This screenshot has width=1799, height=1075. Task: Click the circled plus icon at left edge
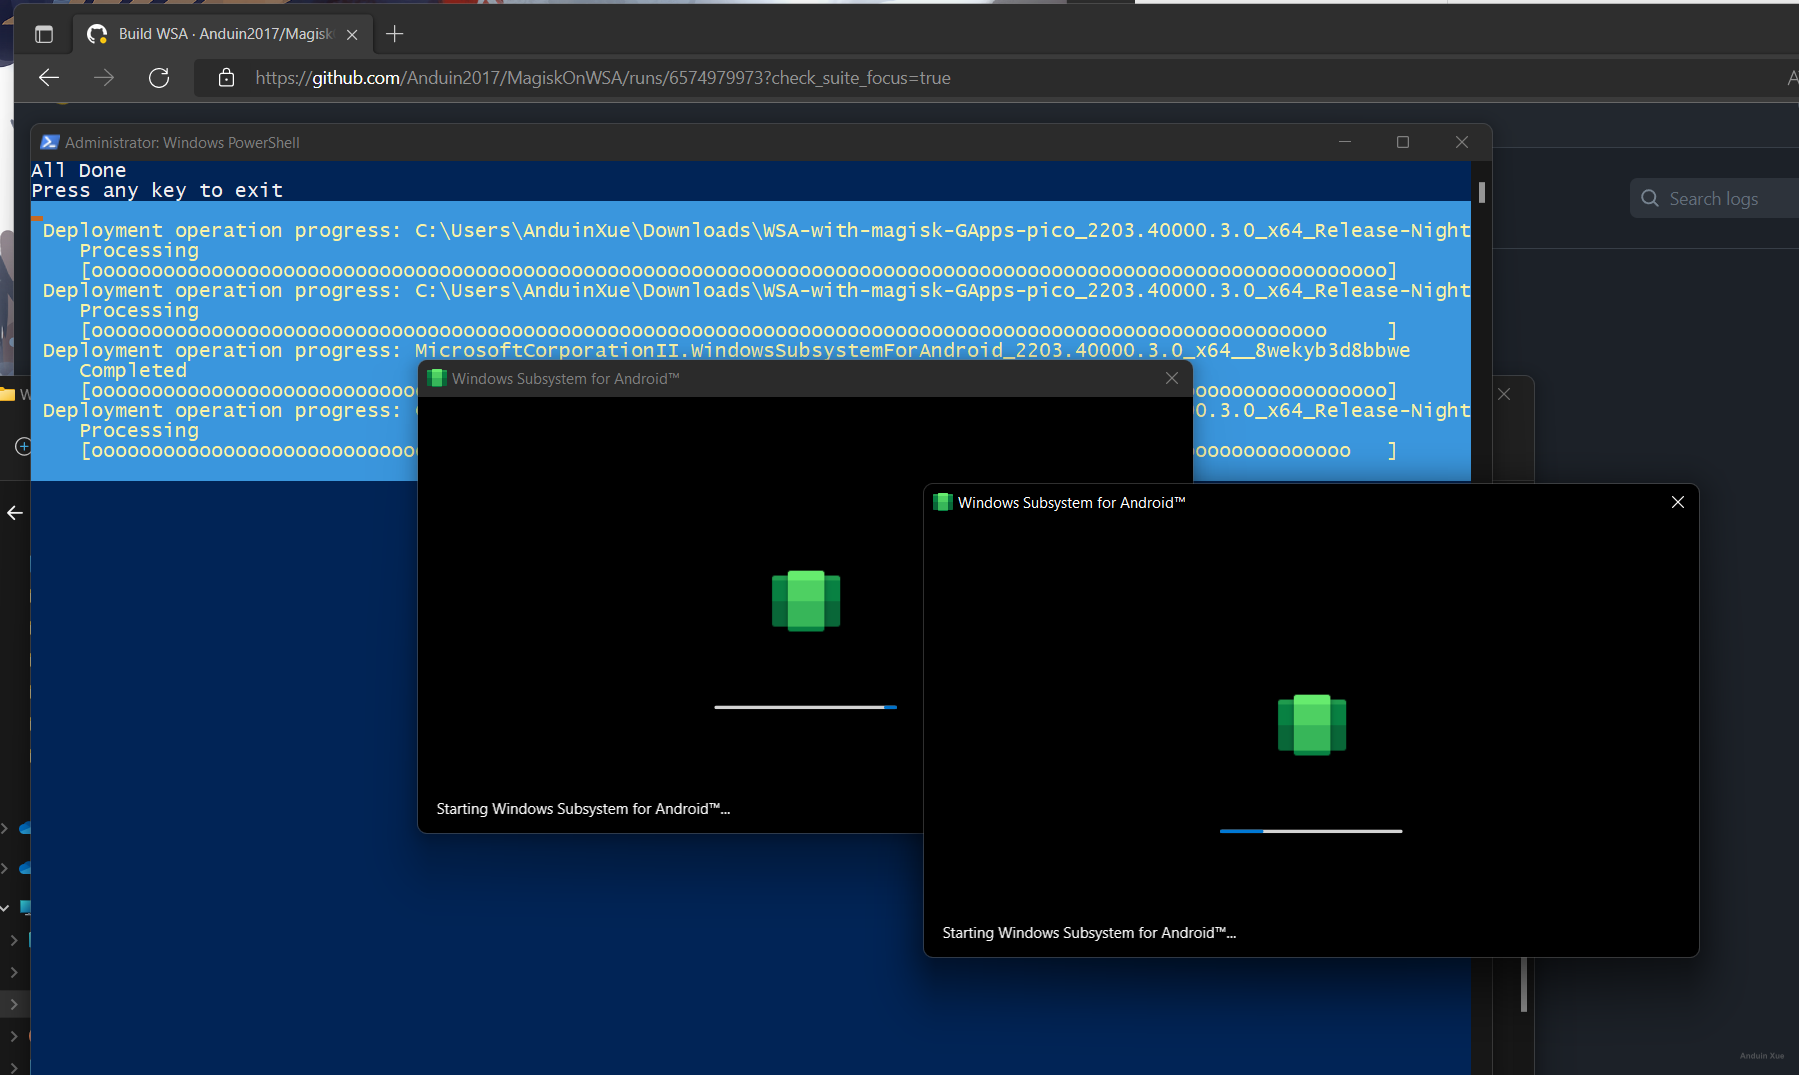pos(23,446)
